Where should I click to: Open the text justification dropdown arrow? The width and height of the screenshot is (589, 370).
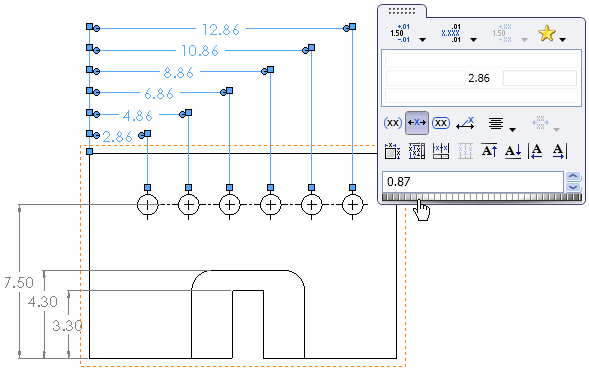[x=512, y=130]
